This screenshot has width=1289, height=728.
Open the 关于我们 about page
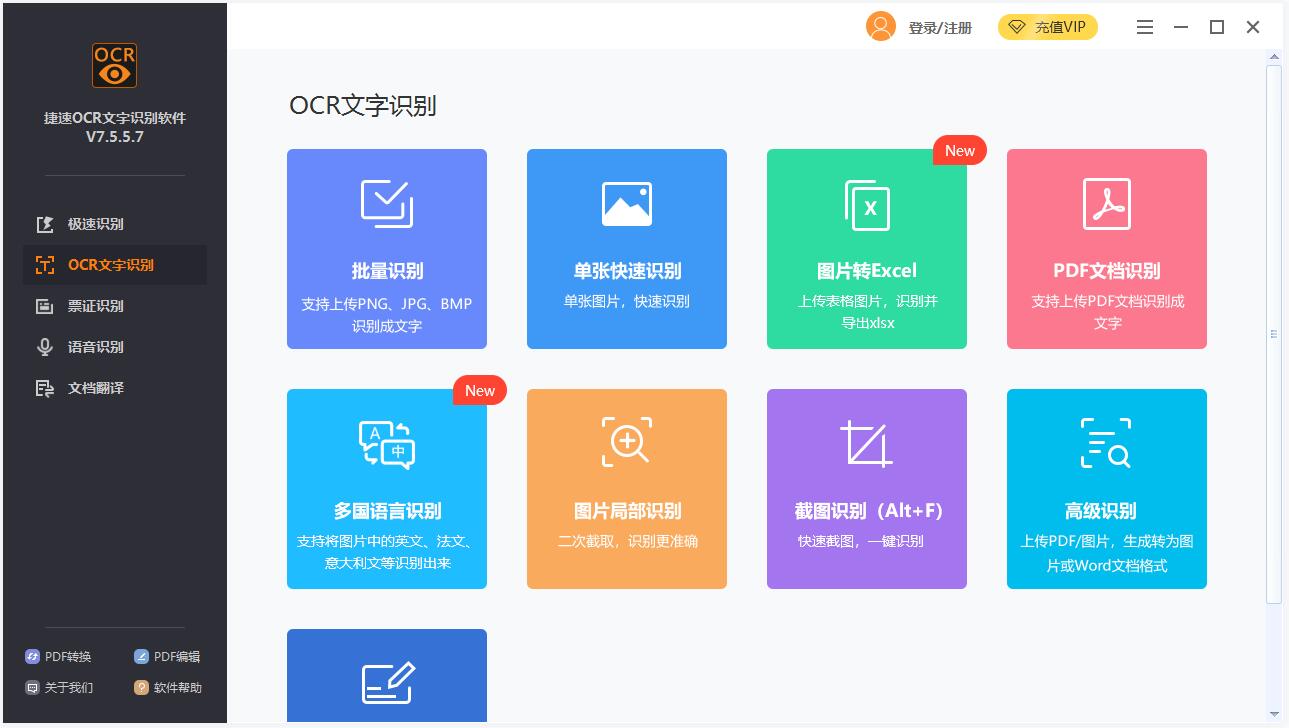tap(57, 687)
